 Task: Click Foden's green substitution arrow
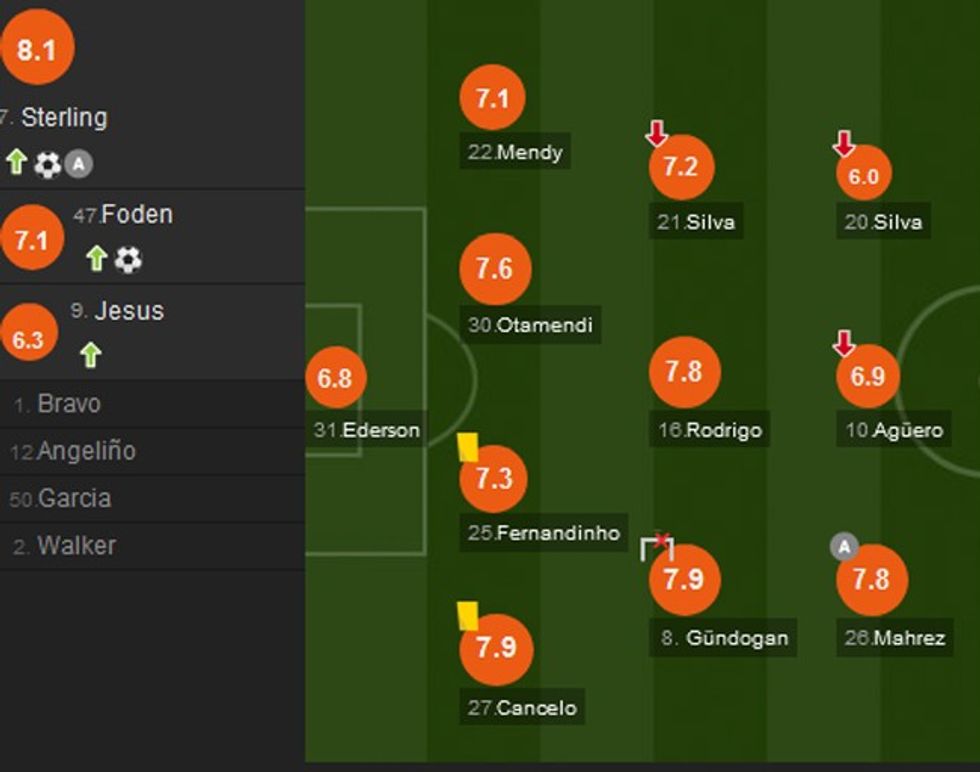tap(96, 259)
